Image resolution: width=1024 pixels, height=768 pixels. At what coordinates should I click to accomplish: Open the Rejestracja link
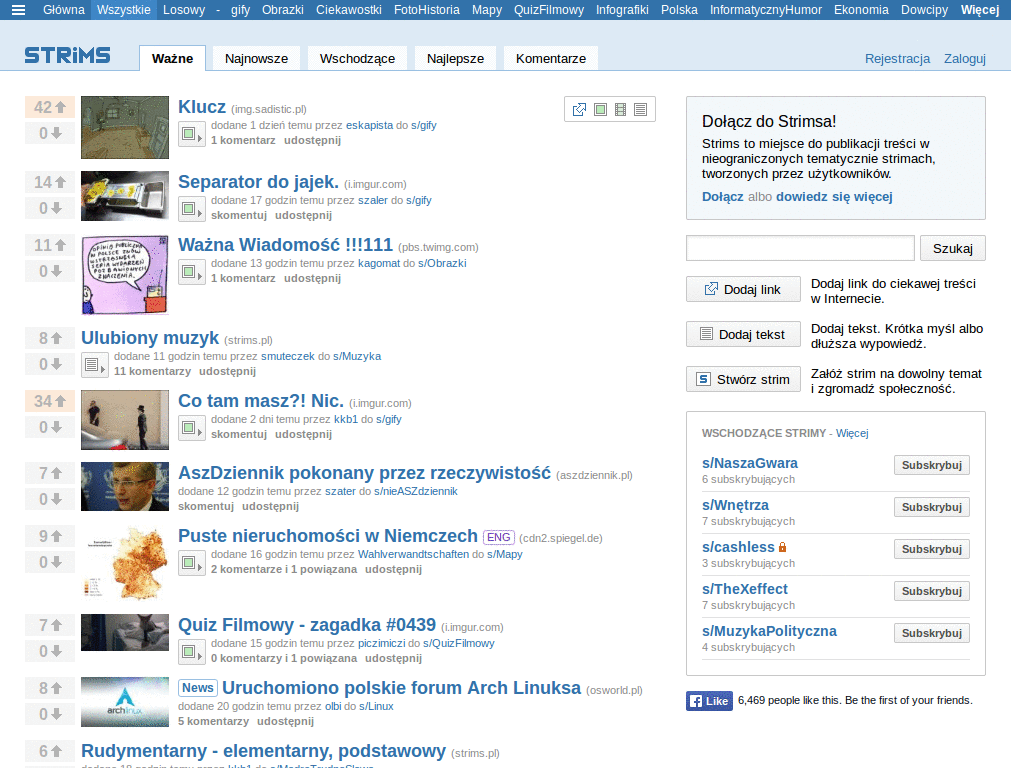pyautogui.click(x=897, y=59)
